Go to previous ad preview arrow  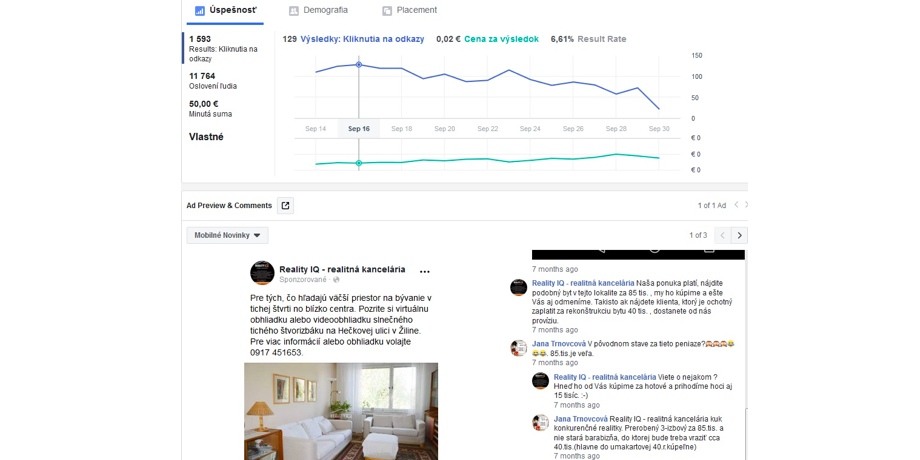(722, 236)
